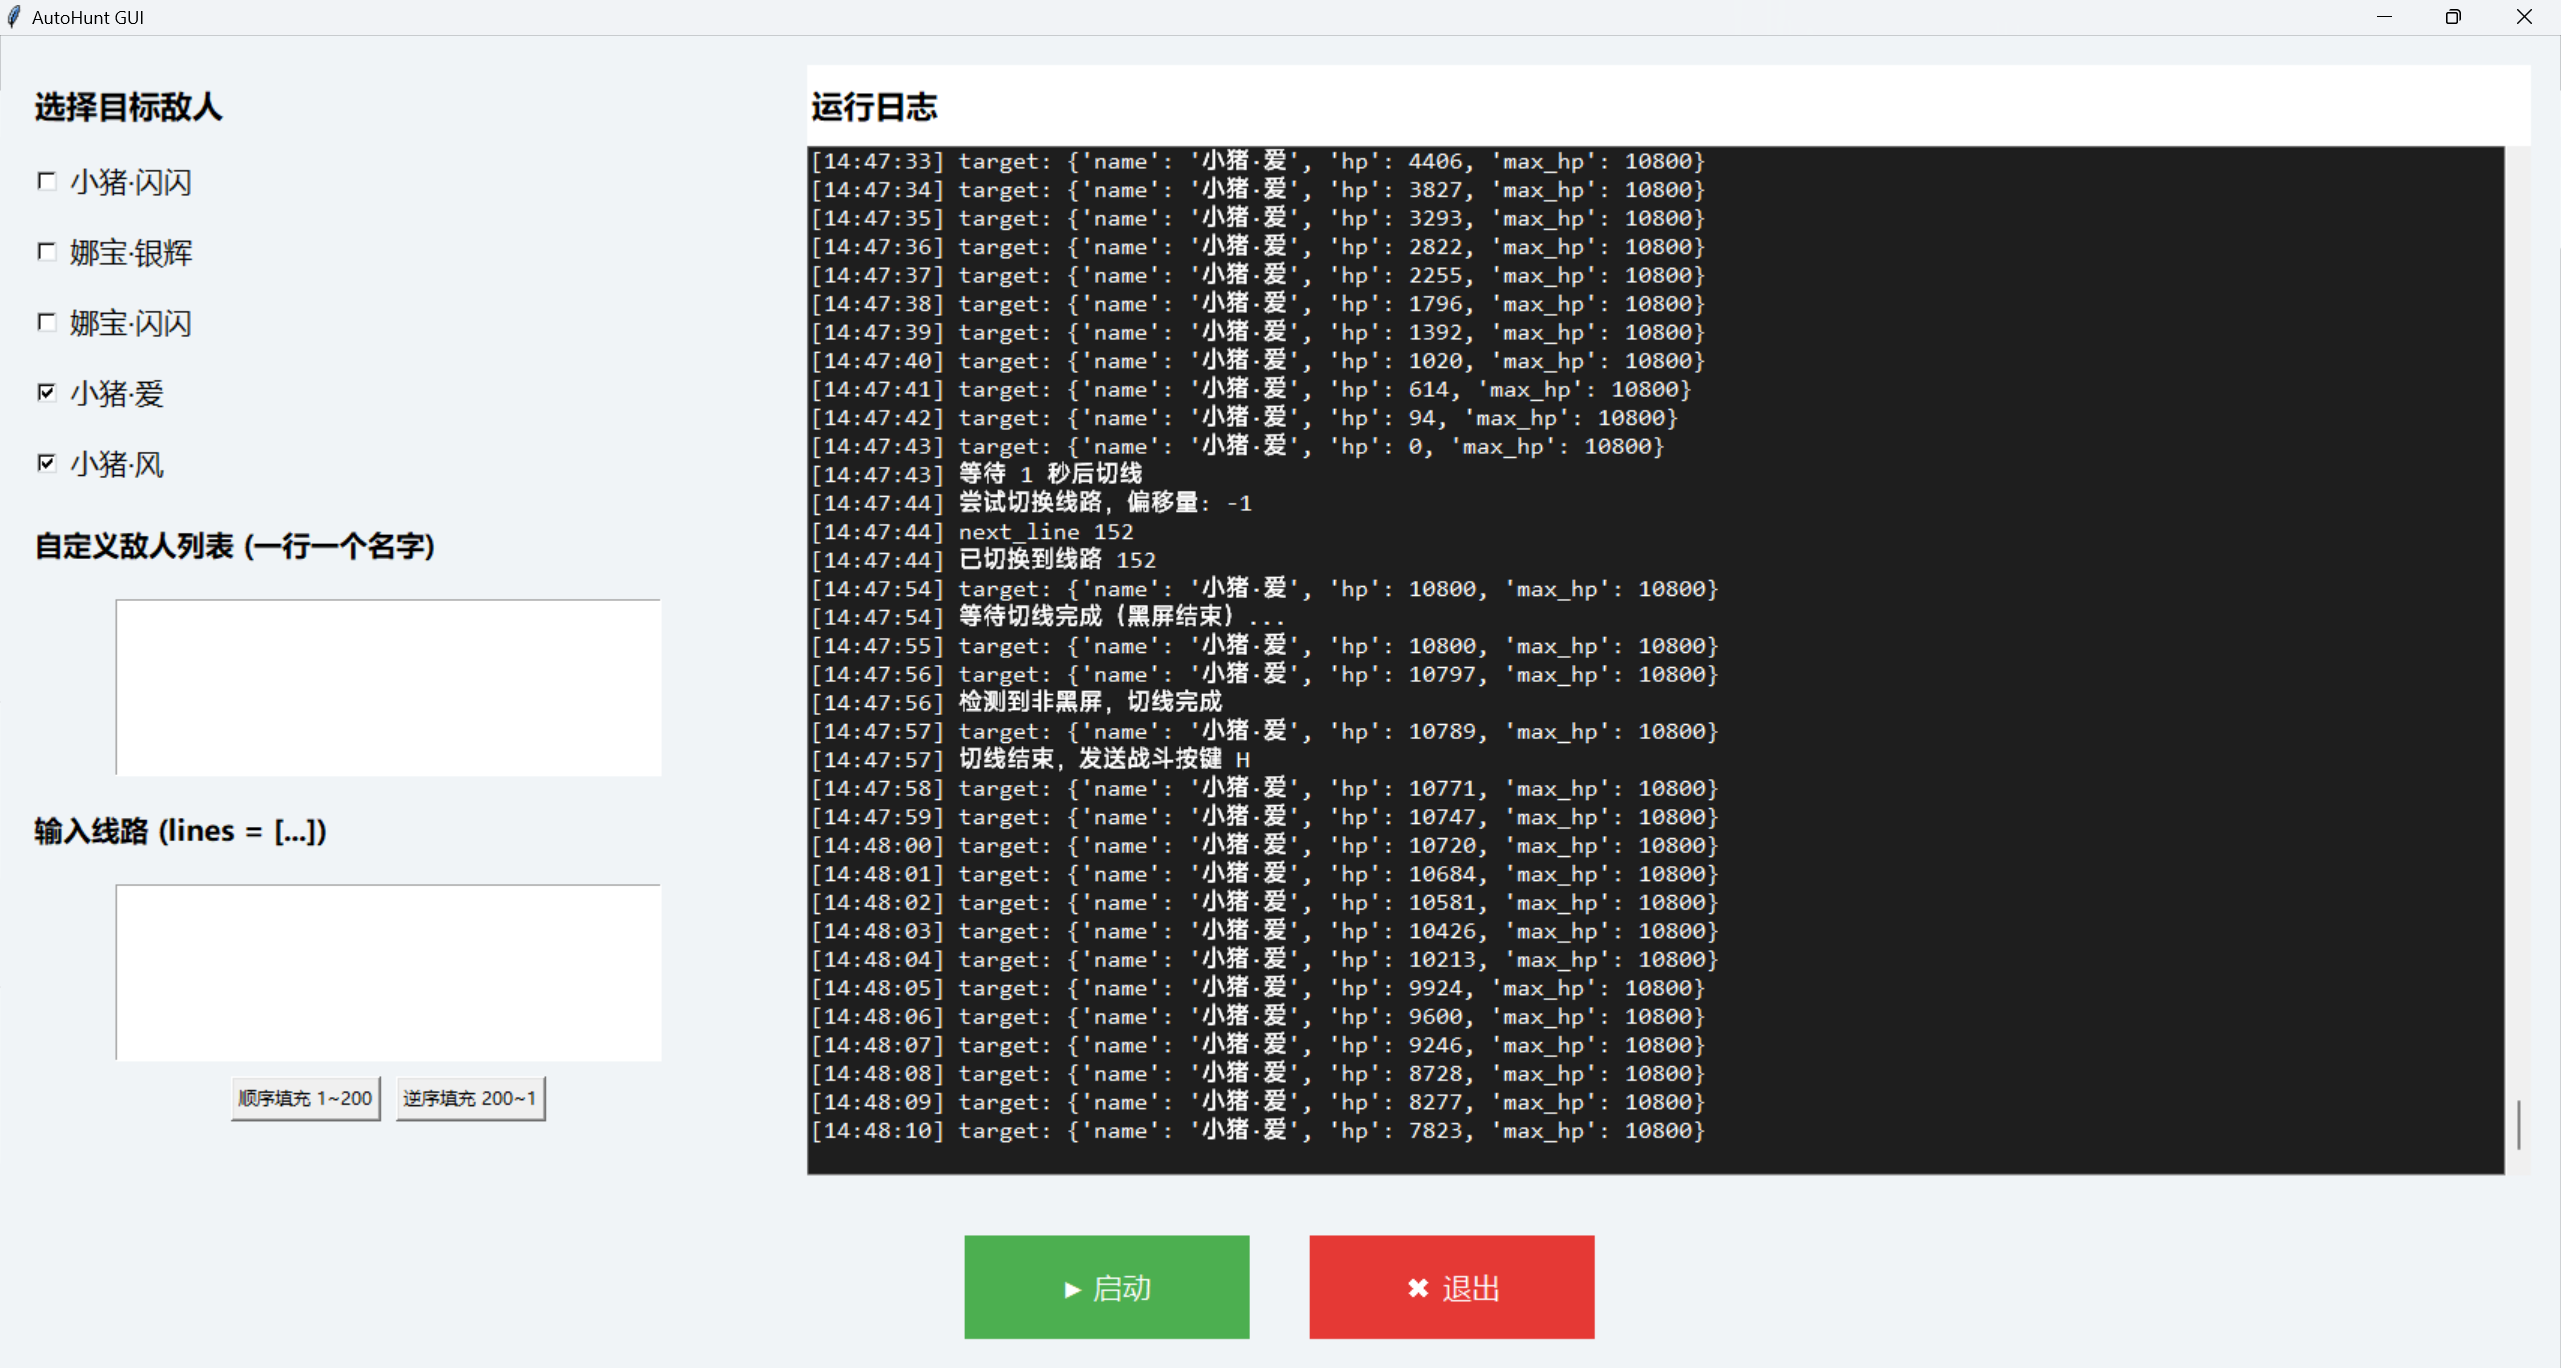Tick the 娜宝·闪闪 checkbox

[46, 322]
